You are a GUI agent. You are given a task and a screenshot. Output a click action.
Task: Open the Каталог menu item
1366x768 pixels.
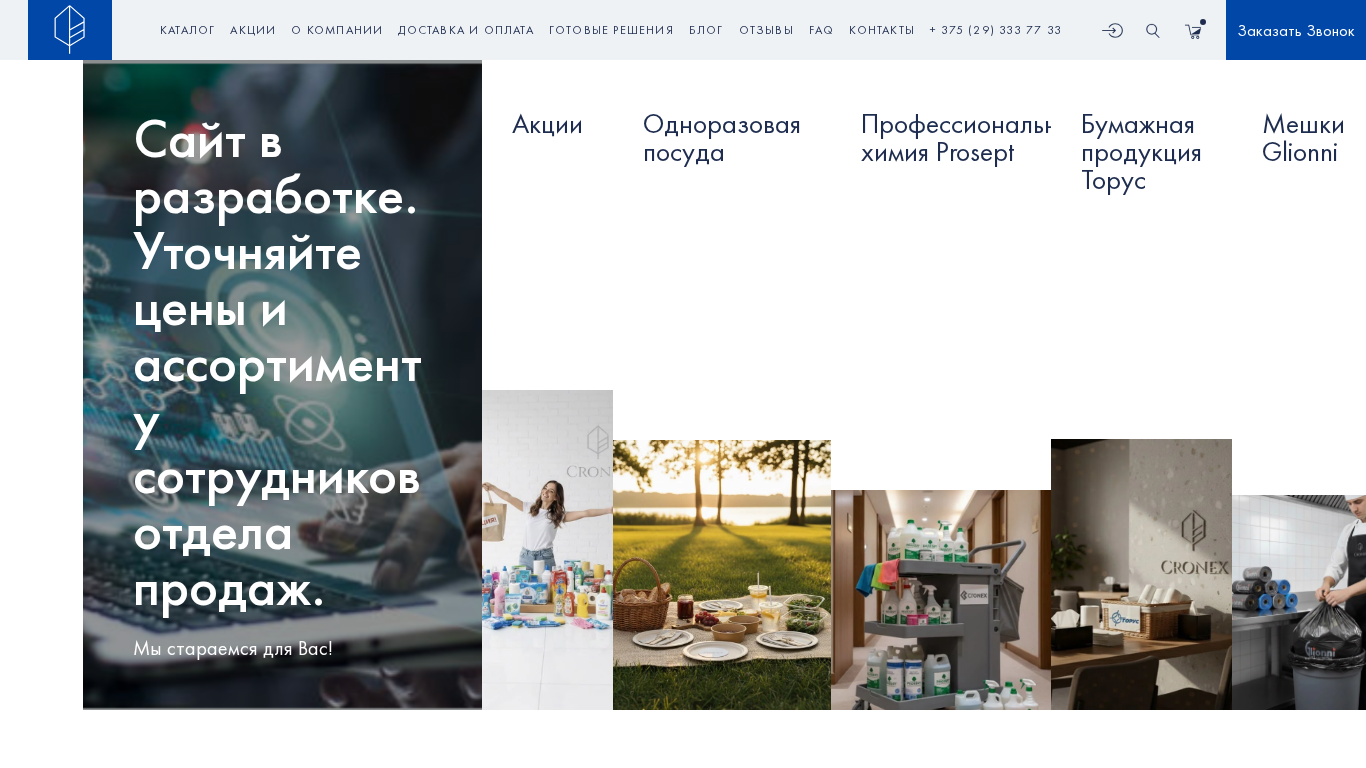(x=188, y=30)
